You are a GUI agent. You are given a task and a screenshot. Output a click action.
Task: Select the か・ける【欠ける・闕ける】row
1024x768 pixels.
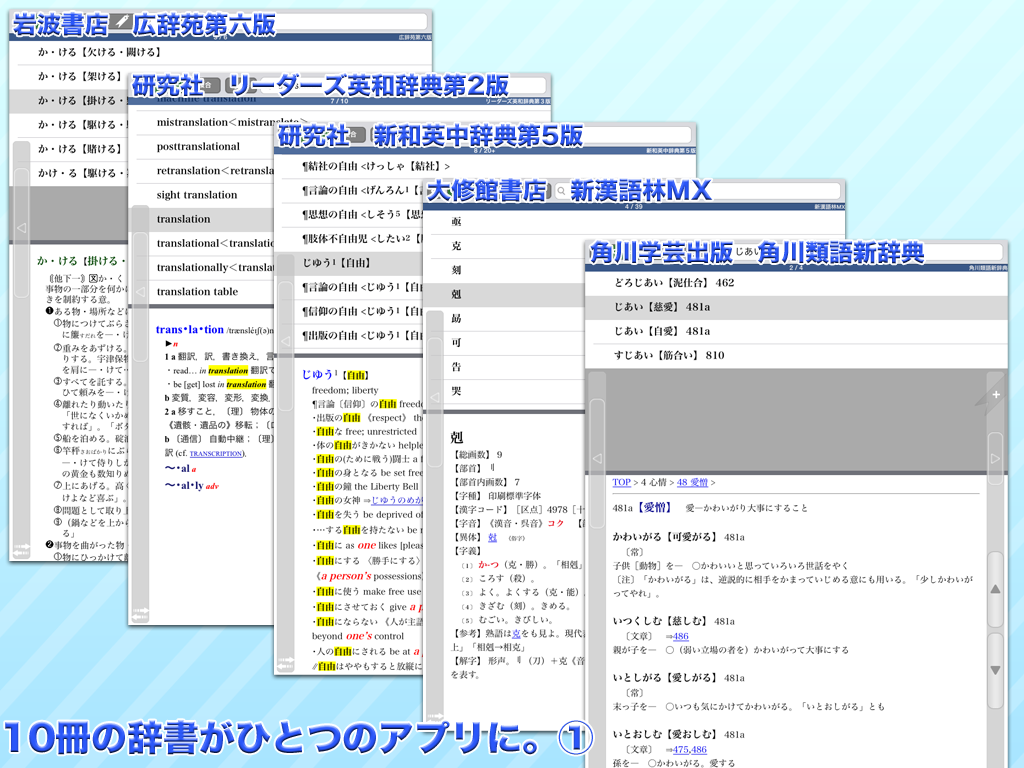click(x=220, y=52)
